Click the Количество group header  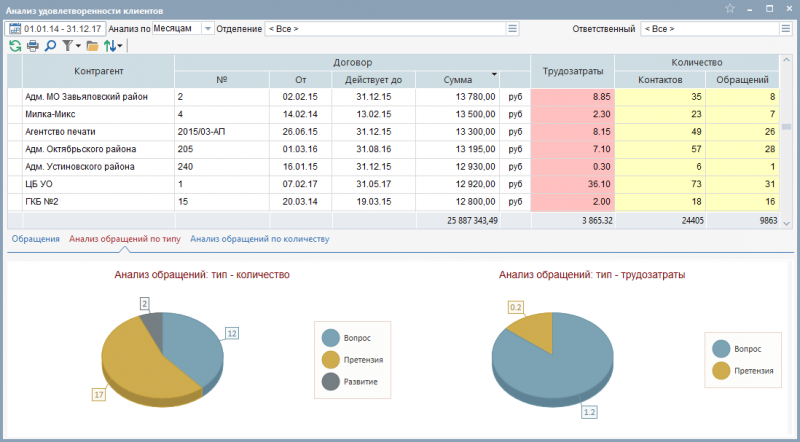[x=697, y=63]
